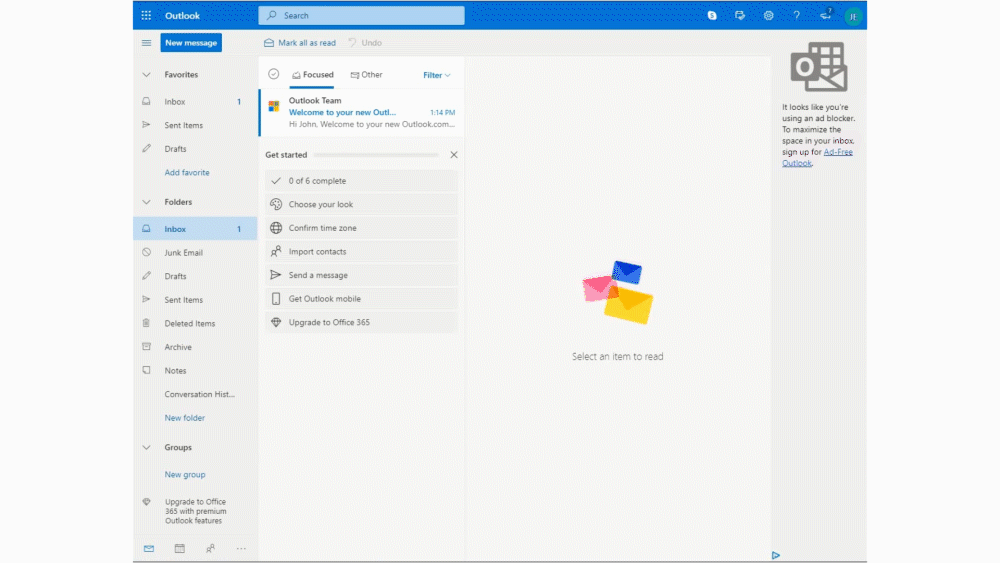The width and height of the screenshot is (1000, 563).
Task: Click the Mail icon in bottom bar
Action: [x=149, y=548]
